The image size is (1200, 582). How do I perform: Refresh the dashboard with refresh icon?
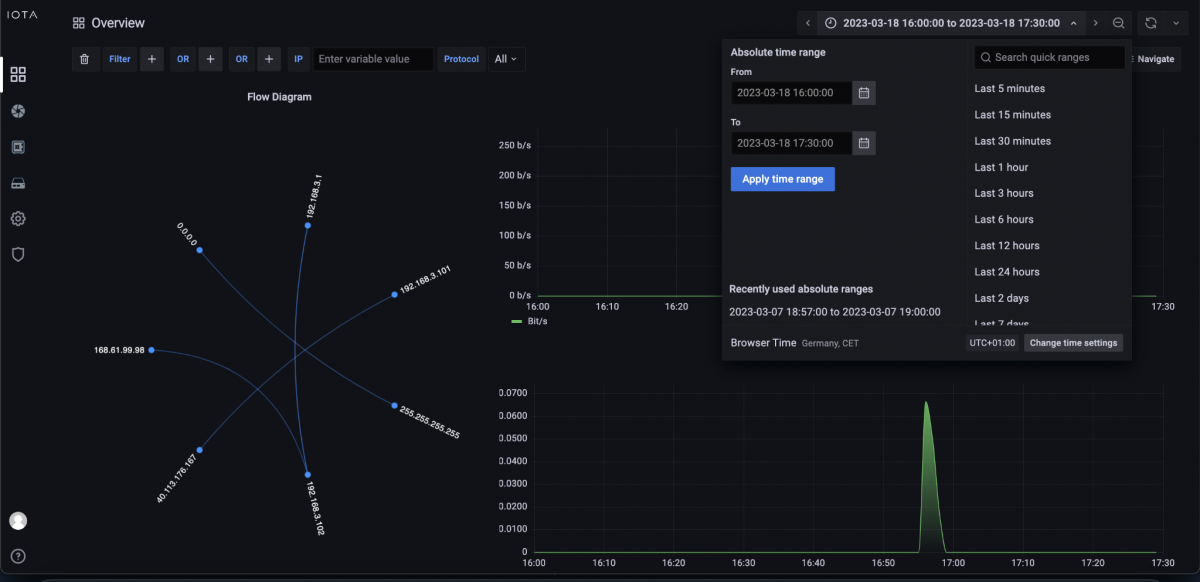coord(1150,23)
